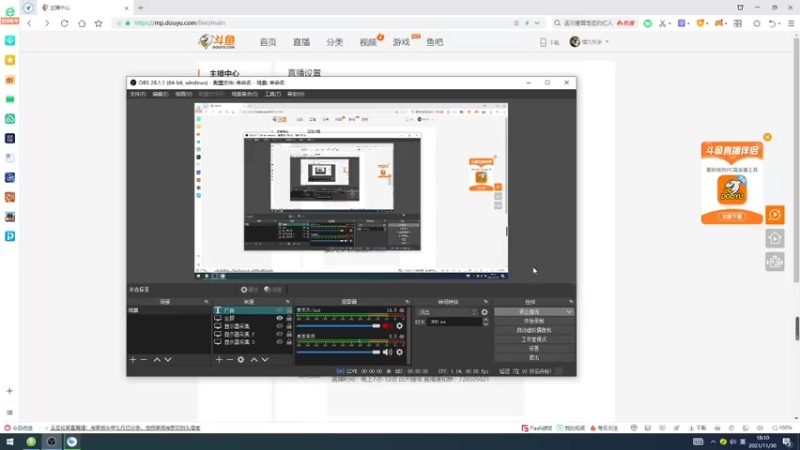The height and width of the screenshot is (450, 800).
Task: Click the start virtual camera button
Action: [x=534, y=330]
